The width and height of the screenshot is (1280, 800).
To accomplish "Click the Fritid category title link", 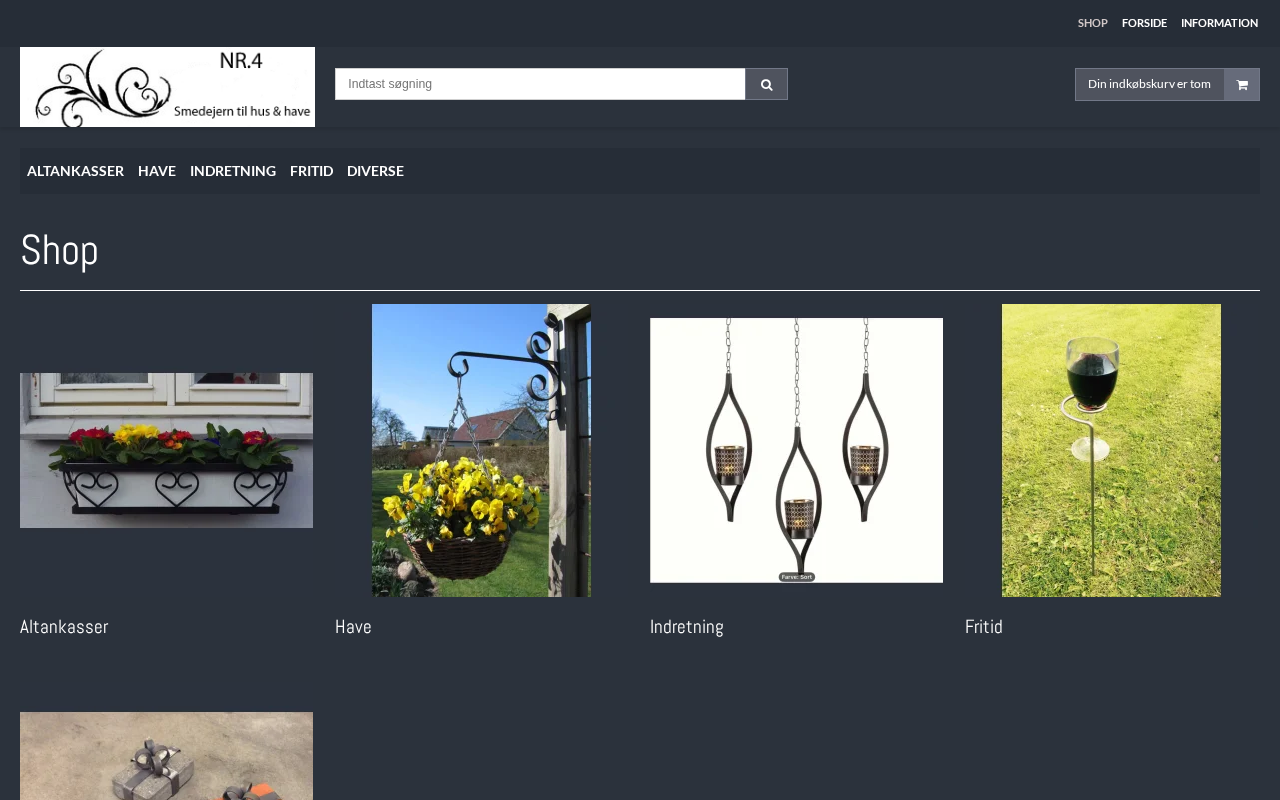I will tap(983, 627).
